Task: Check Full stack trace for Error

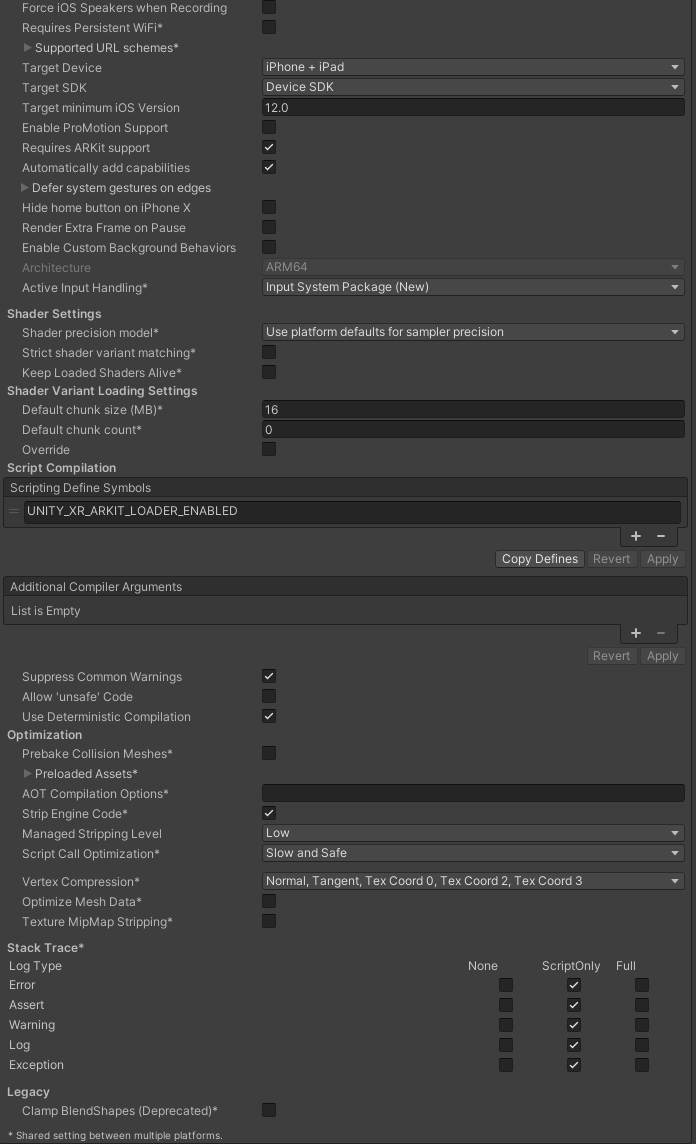Action: [642, 985]
